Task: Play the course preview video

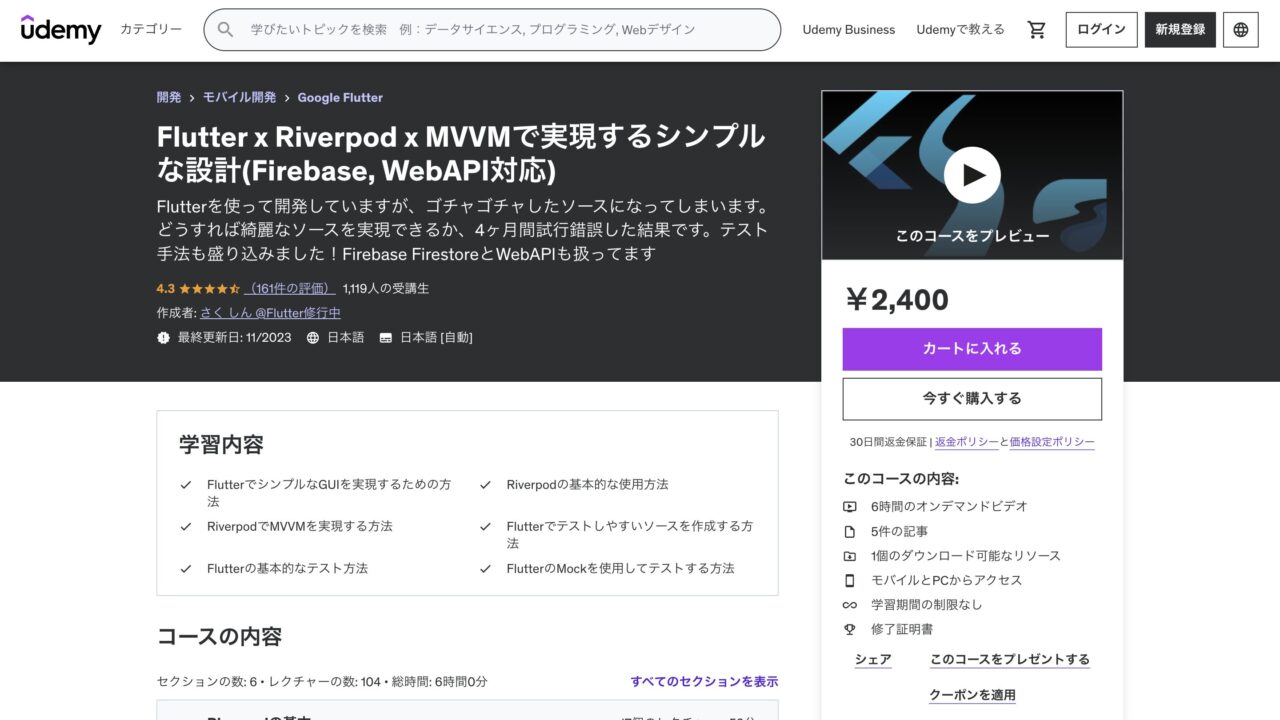Action: 971,174
